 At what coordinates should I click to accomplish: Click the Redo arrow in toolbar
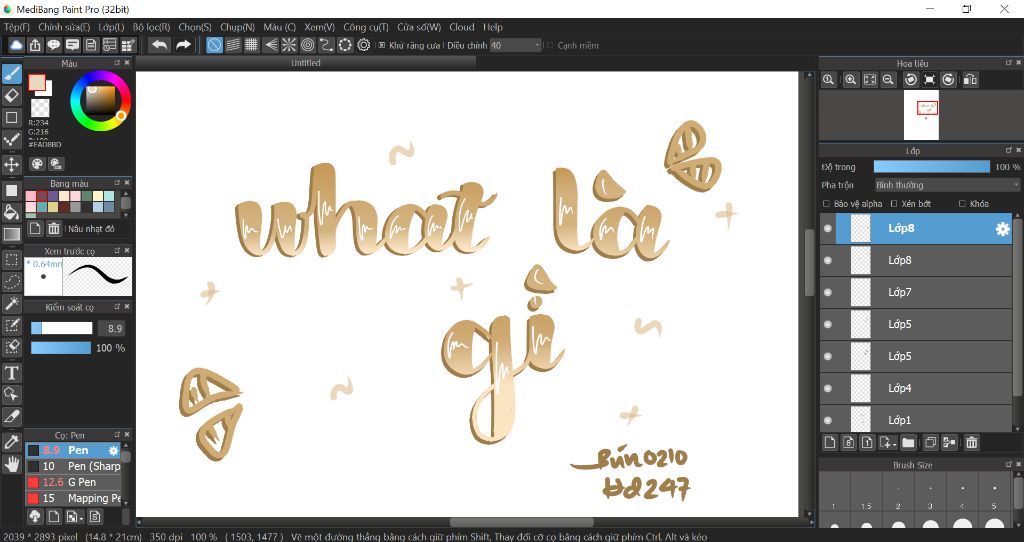coord(184,44)
